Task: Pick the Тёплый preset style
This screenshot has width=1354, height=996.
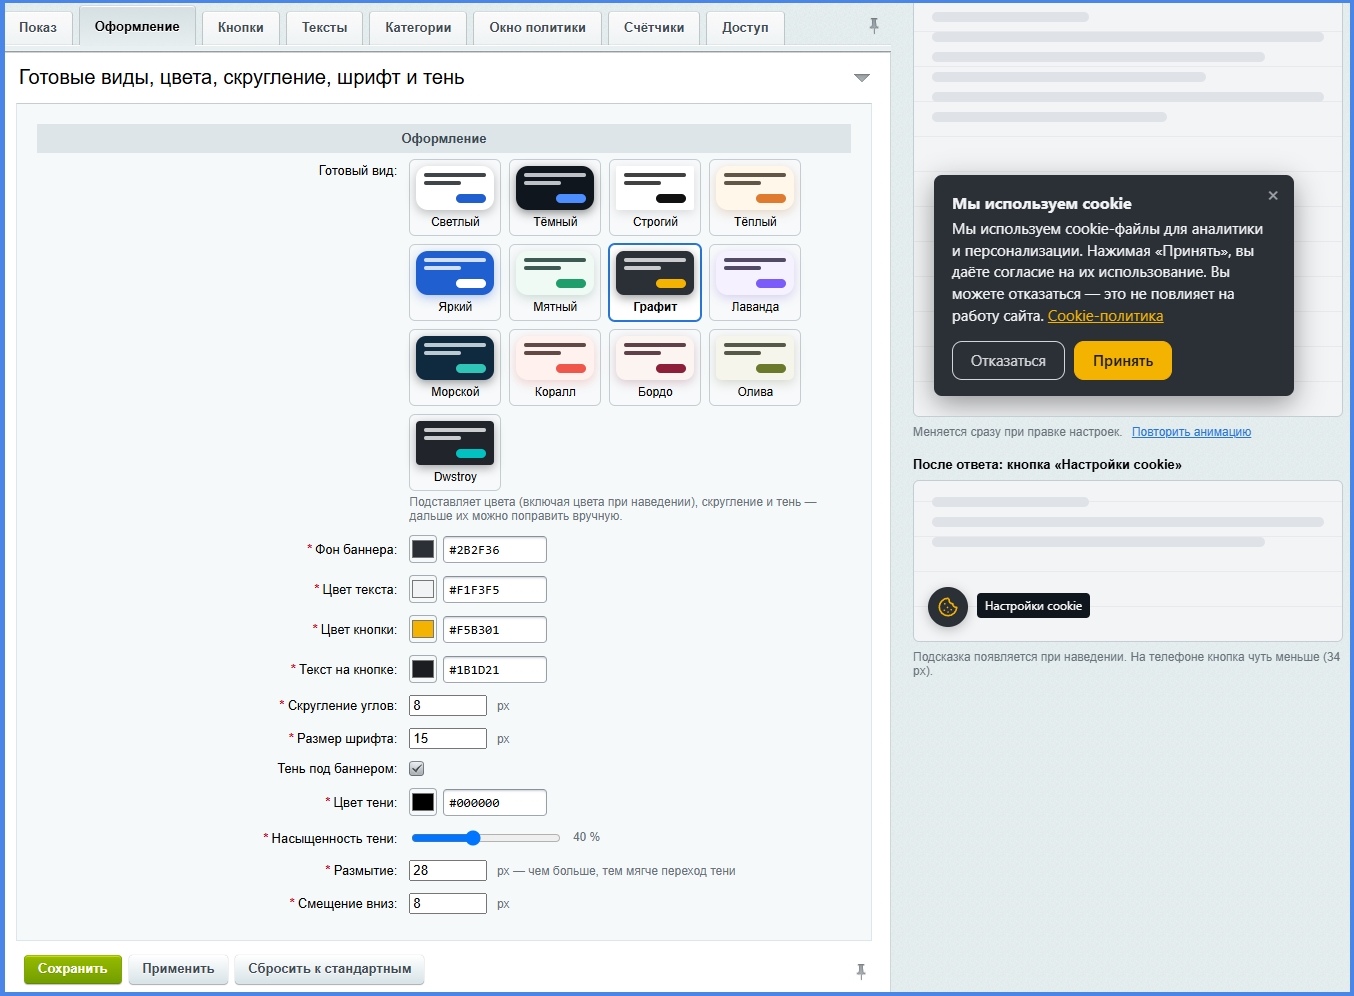Action: pos(755,197)
